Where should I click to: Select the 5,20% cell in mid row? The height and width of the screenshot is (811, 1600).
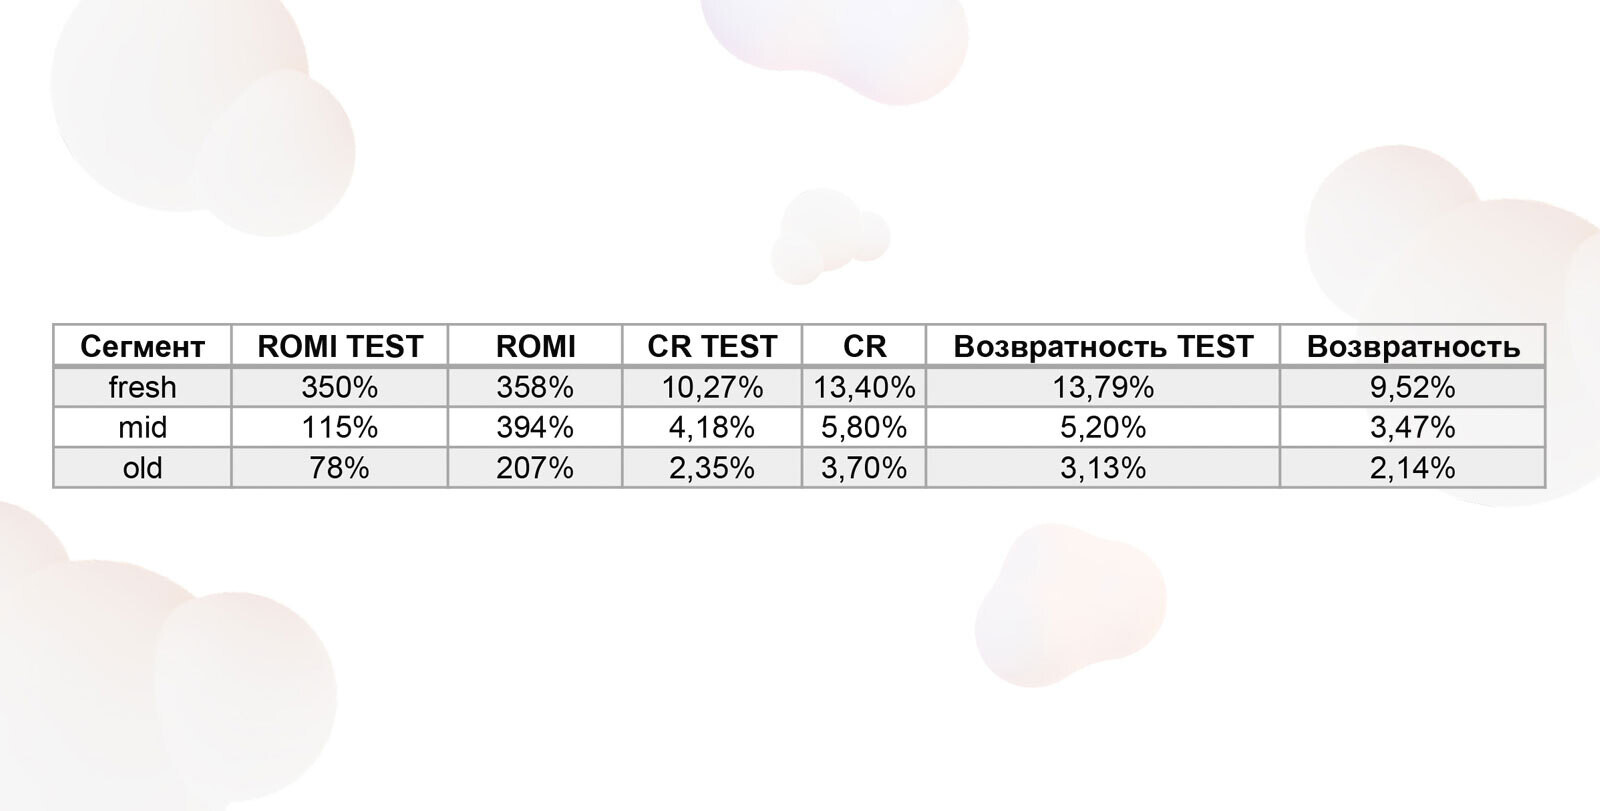1103,427
